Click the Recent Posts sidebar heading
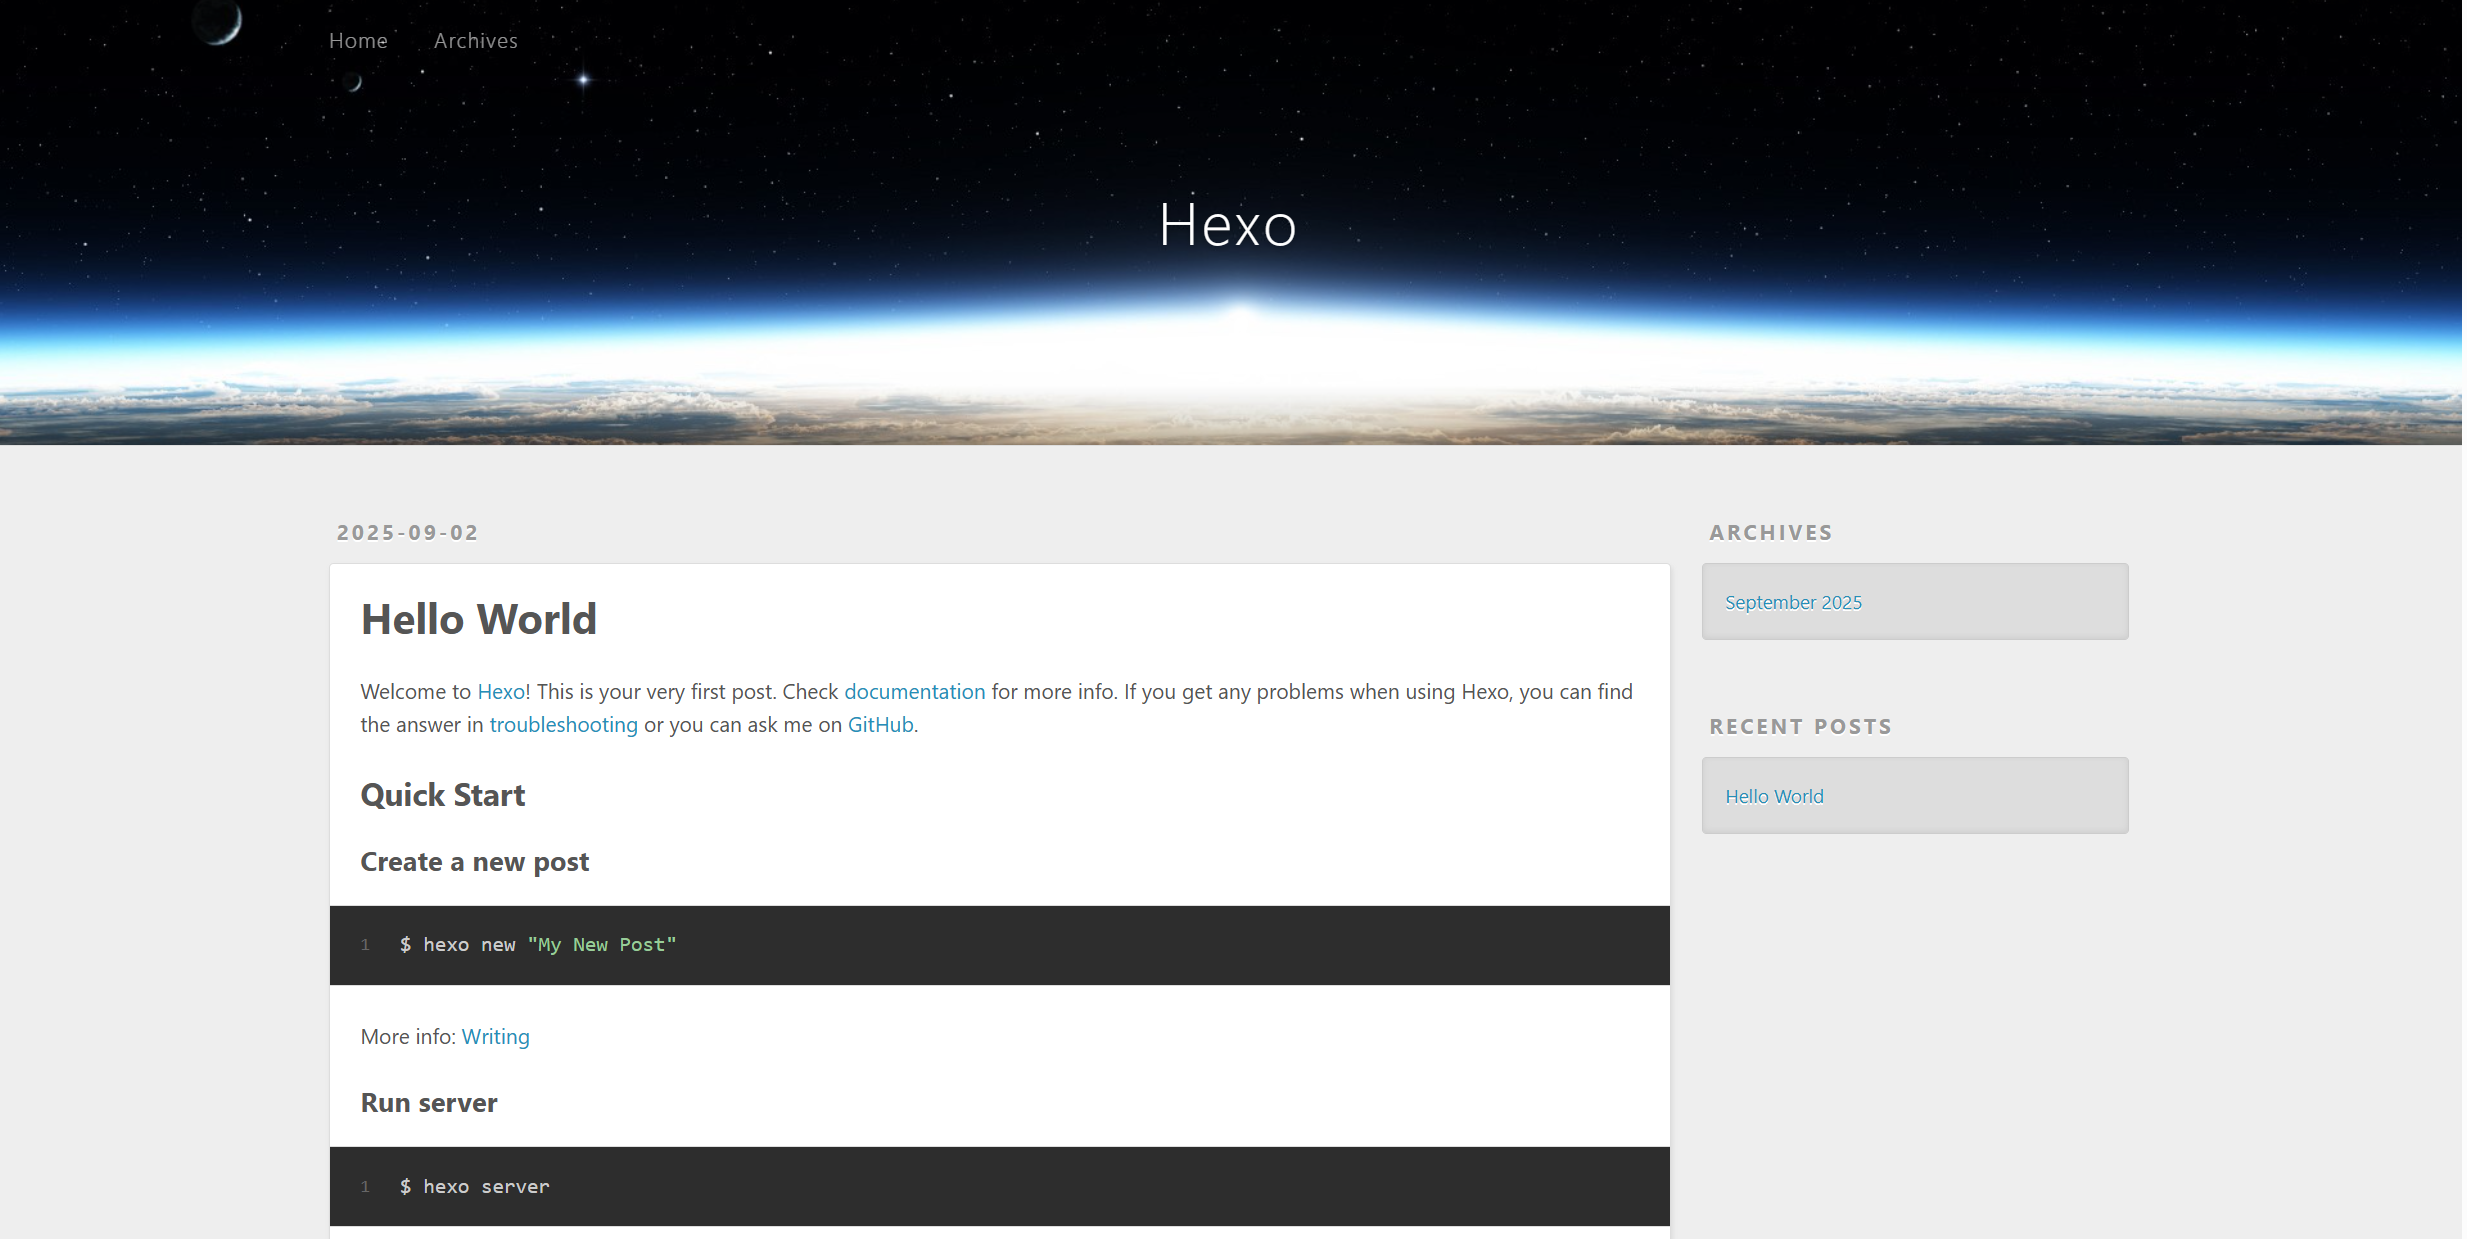The height and width of the screenshot is (1239, 2467). (x=1801, y=726)
